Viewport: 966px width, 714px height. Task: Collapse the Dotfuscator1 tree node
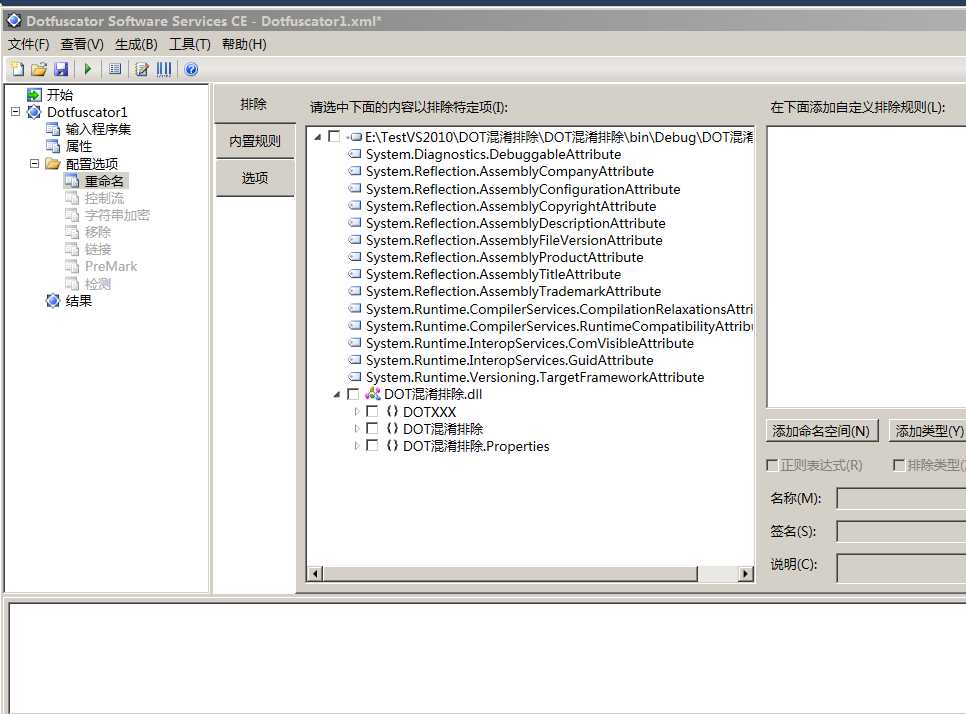point(15,112)
